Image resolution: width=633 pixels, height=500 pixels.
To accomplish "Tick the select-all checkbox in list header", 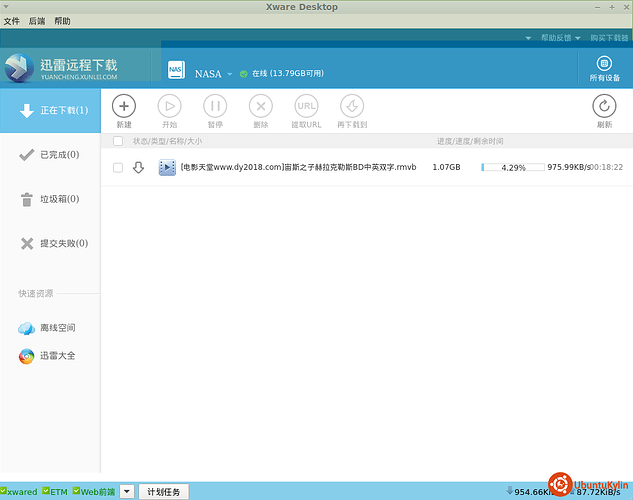I will [x=118, y=142].
